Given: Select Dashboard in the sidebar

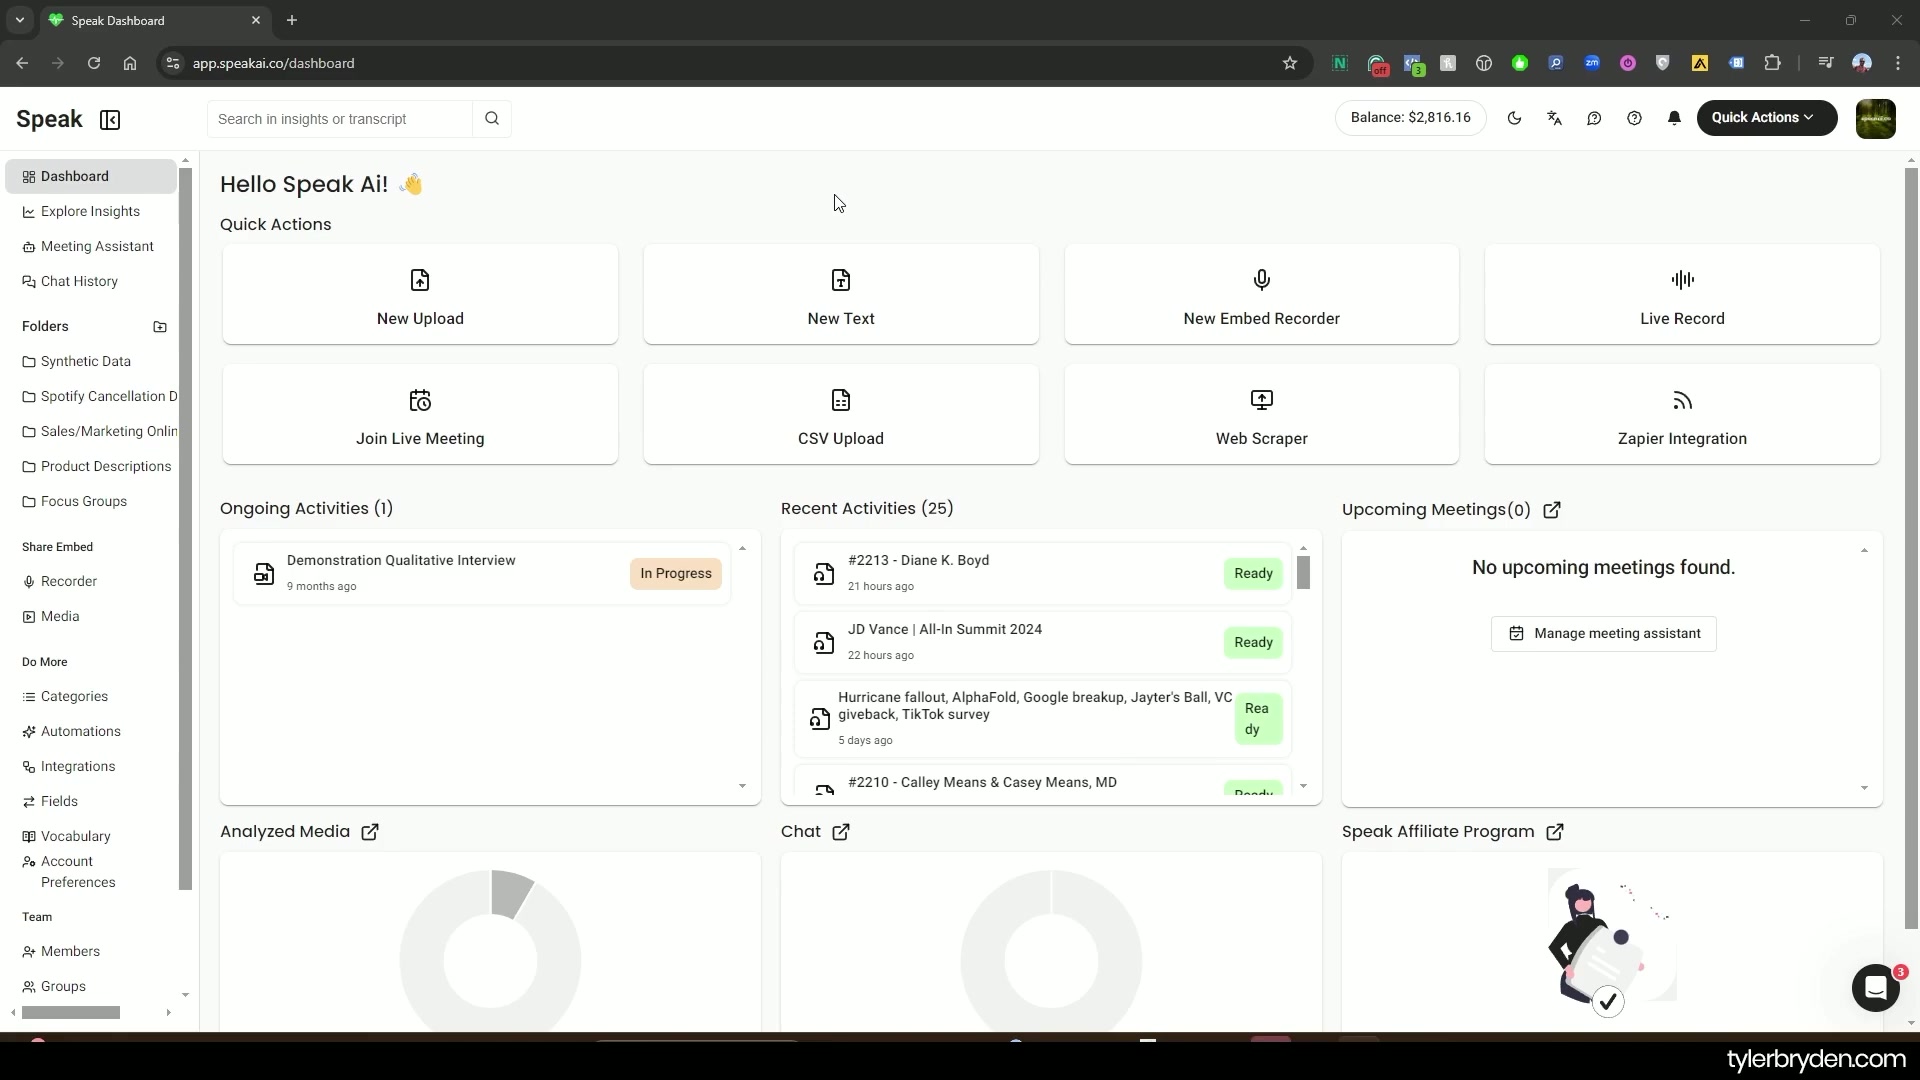Looking at the screenshot, I should click(91, 176).
